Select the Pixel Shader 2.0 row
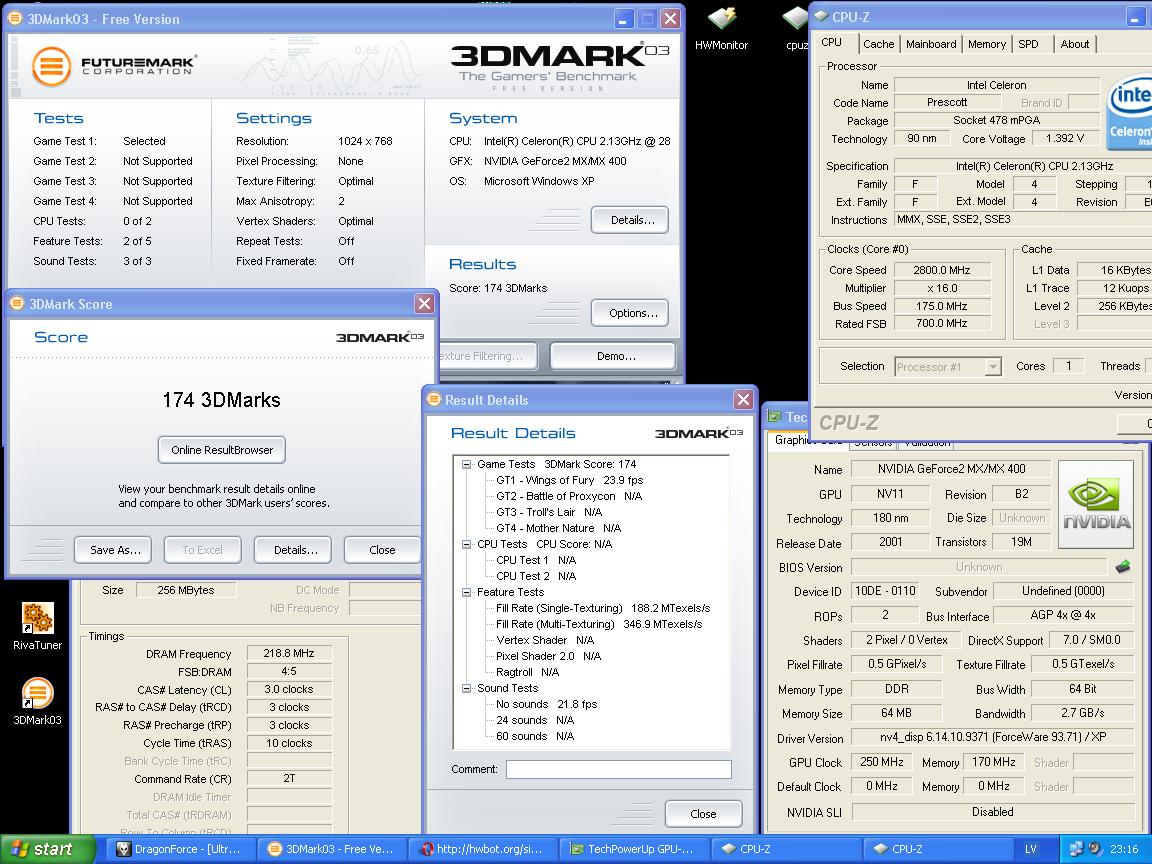Viewport: 1152px width, 864px height. 548,656
